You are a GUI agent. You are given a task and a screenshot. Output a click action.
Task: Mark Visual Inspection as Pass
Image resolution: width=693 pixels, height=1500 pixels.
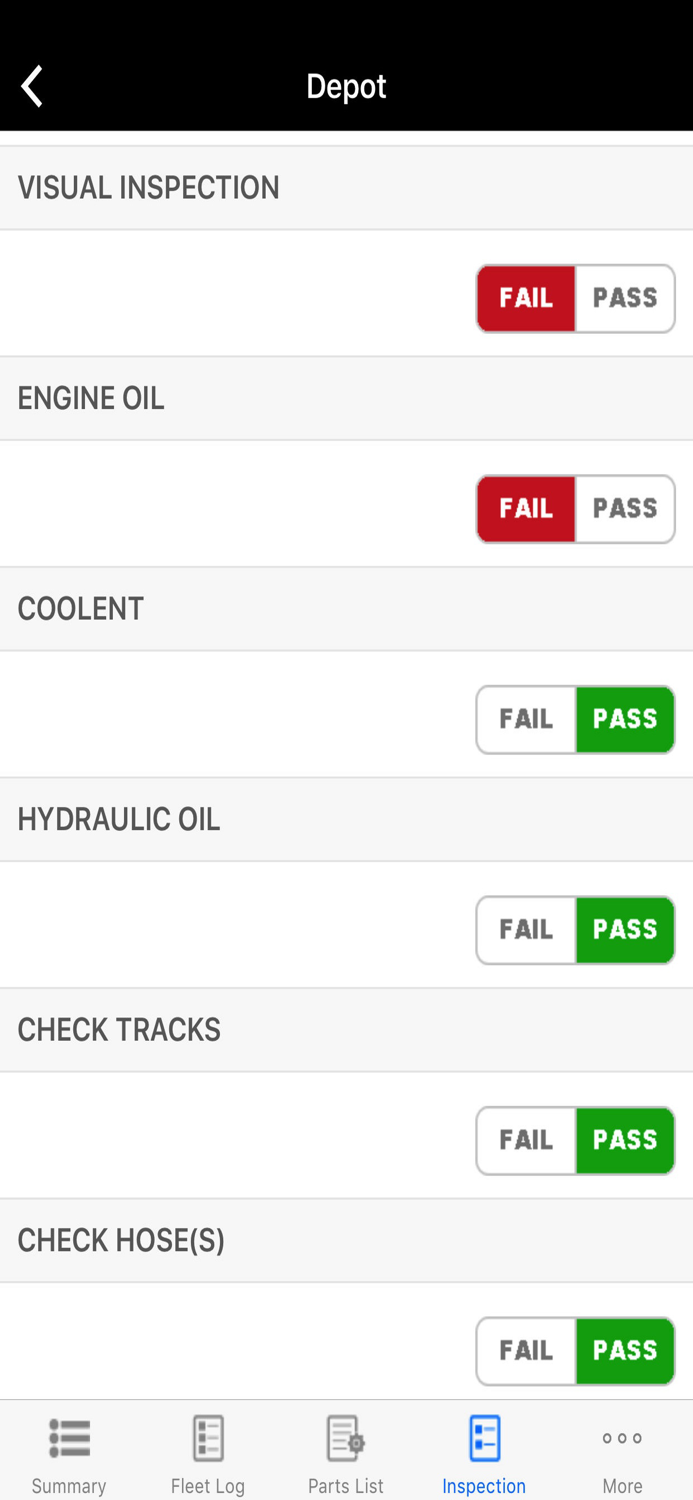pyautogui.click(x=625, y=298)
